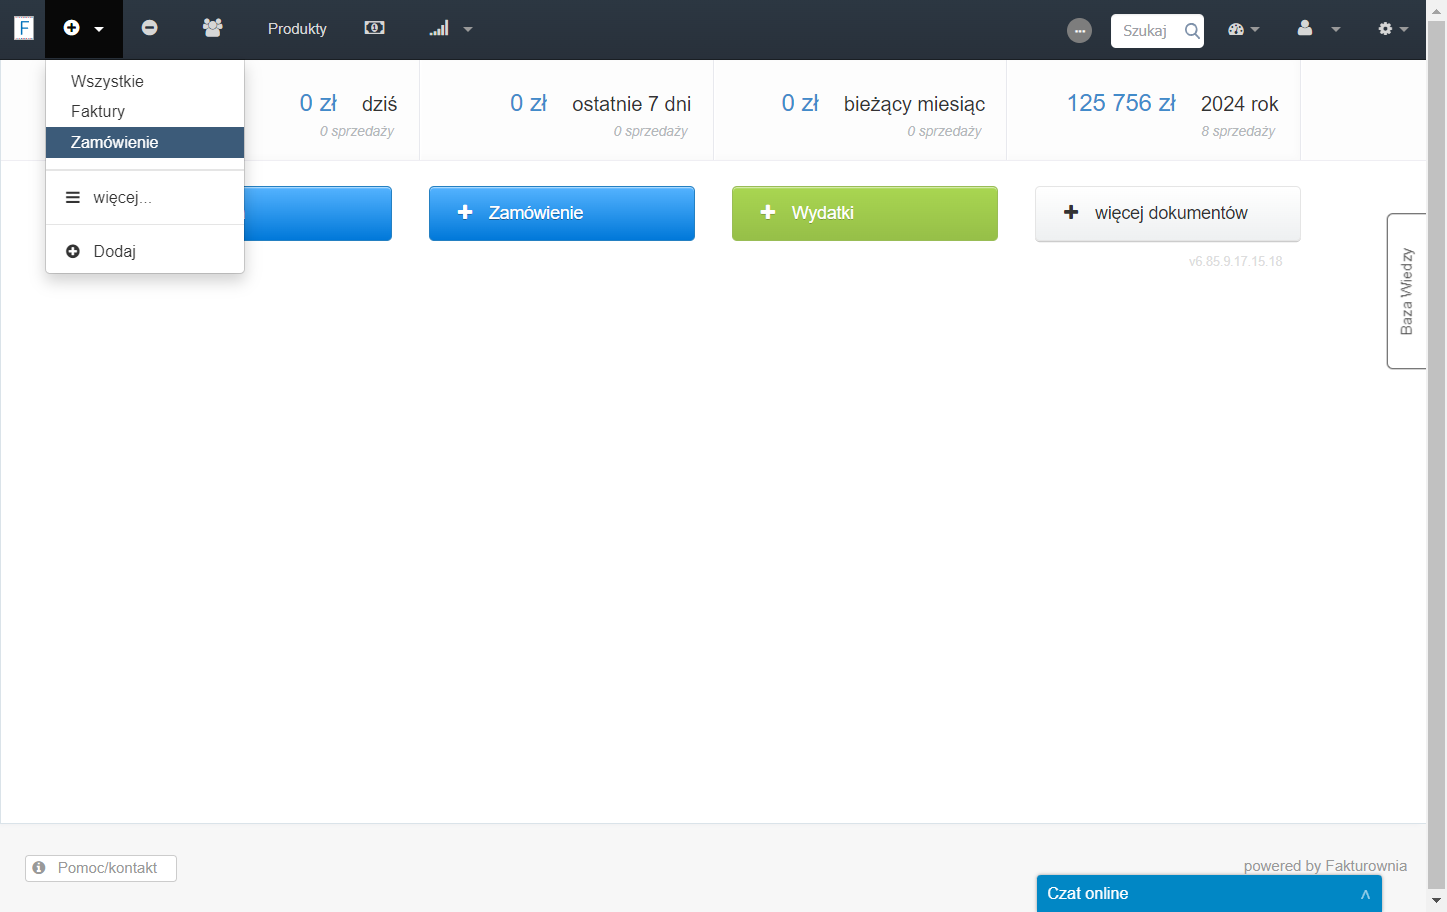Select Wszystkie in the dropdown menu

pyautogui.click(x=145, y=81)
